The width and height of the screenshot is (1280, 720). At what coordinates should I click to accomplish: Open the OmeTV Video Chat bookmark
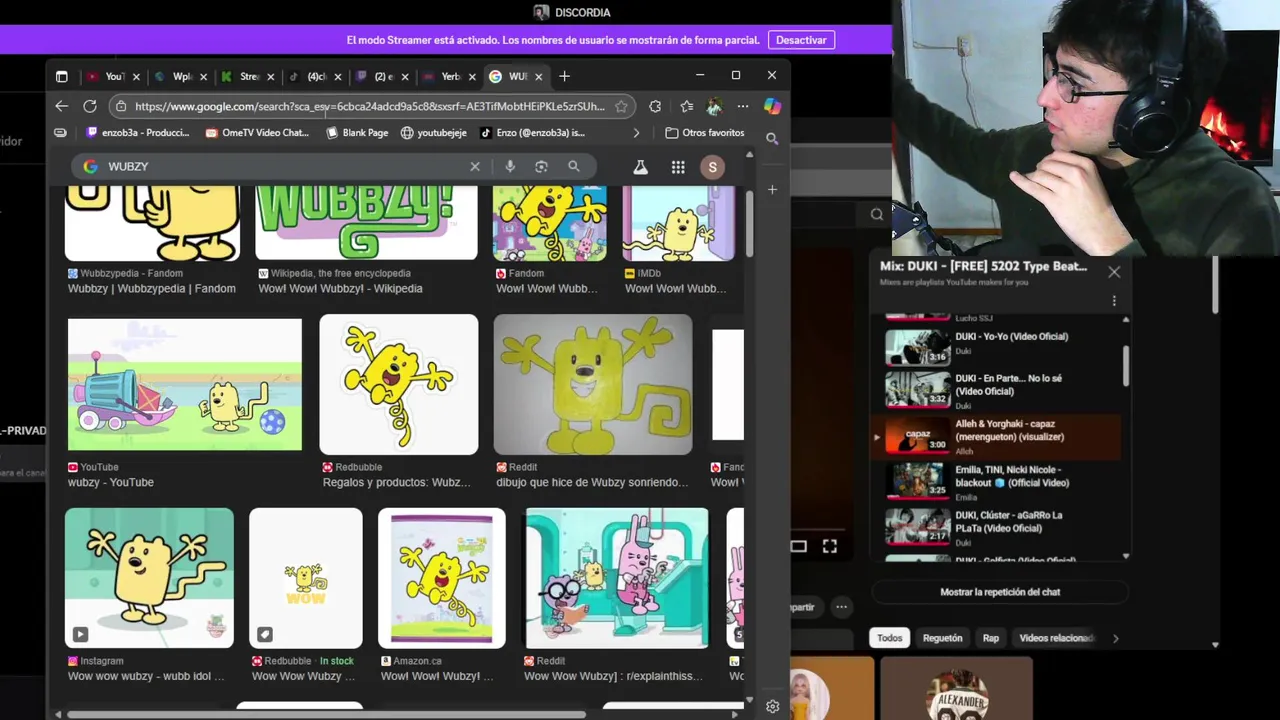(x=258, y=132)
